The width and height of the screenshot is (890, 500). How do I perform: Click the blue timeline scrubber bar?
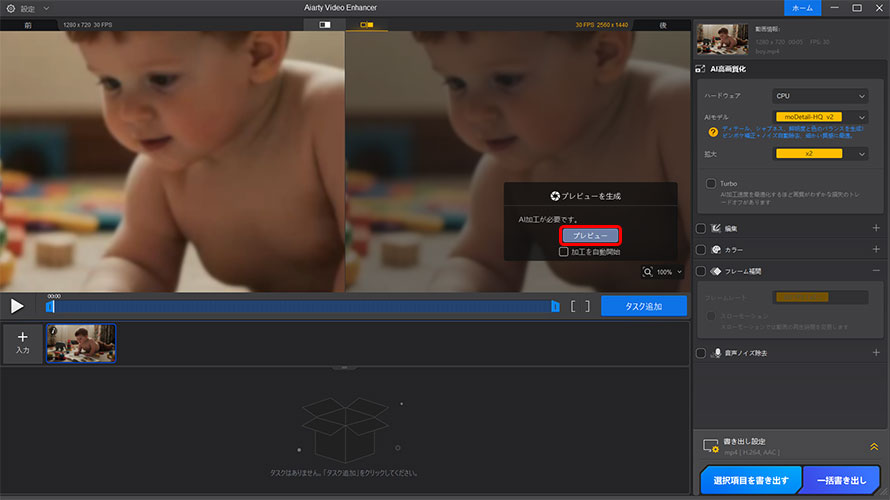click(300, 306)
